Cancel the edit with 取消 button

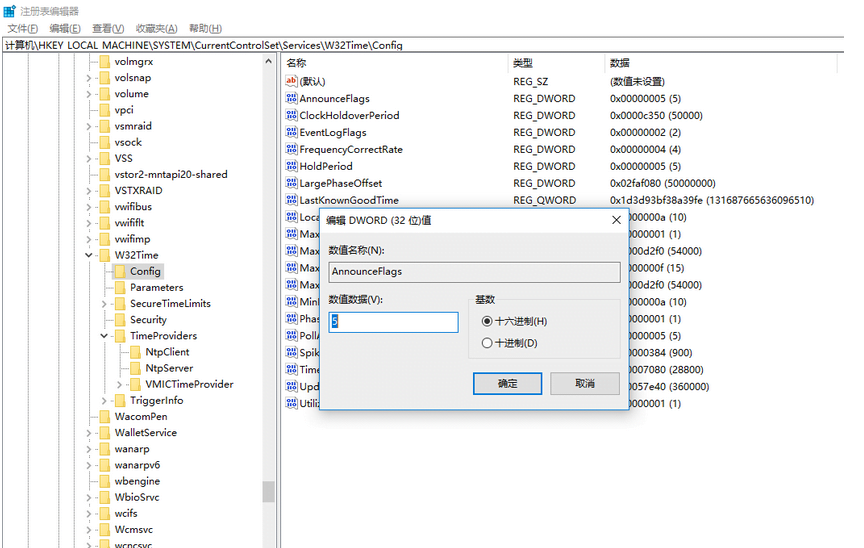click(585, 383)
